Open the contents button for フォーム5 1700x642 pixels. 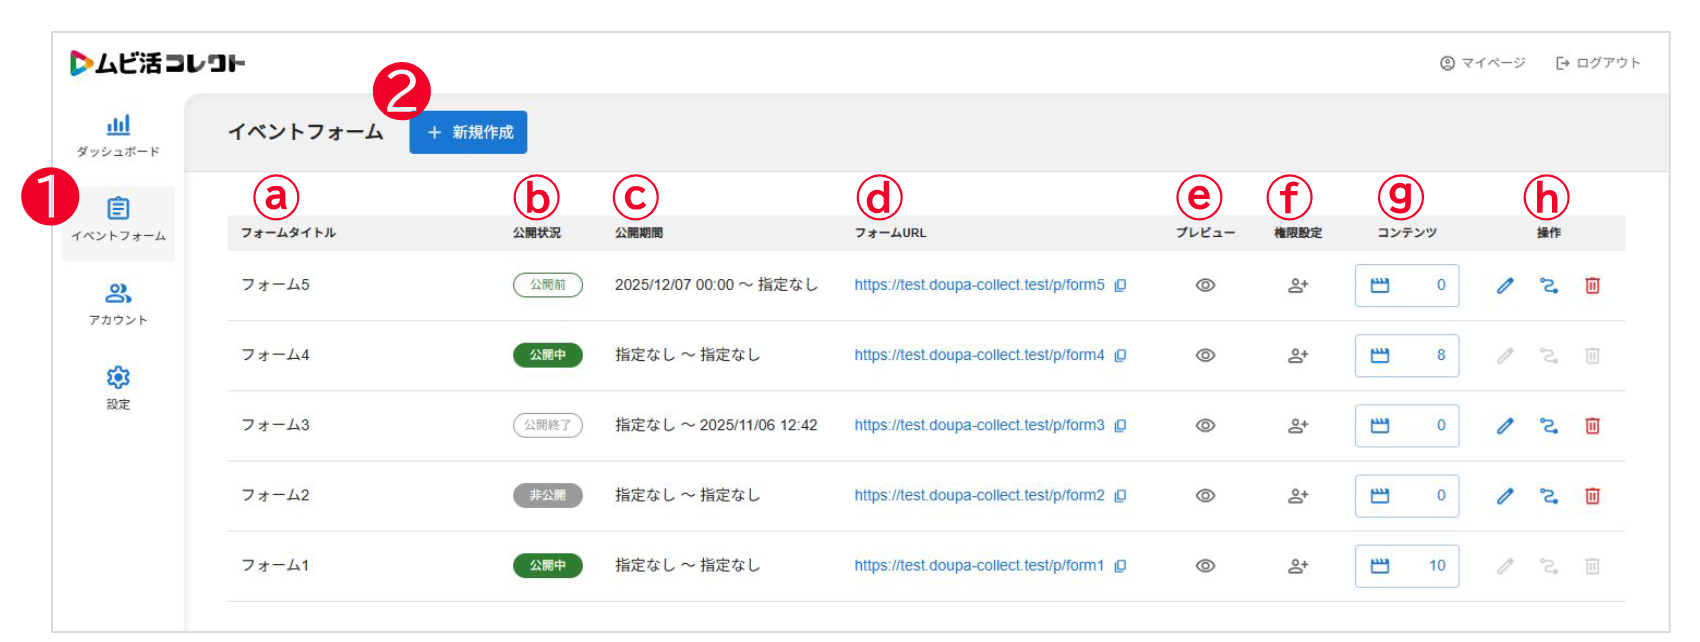(x=1407, y=285)
